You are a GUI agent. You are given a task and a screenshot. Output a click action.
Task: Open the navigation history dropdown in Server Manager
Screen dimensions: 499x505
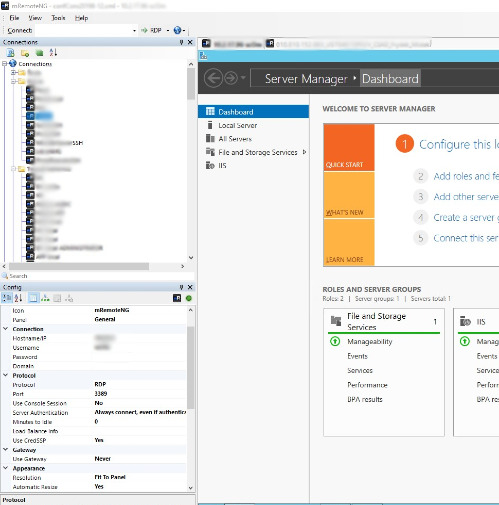[243, 78]
